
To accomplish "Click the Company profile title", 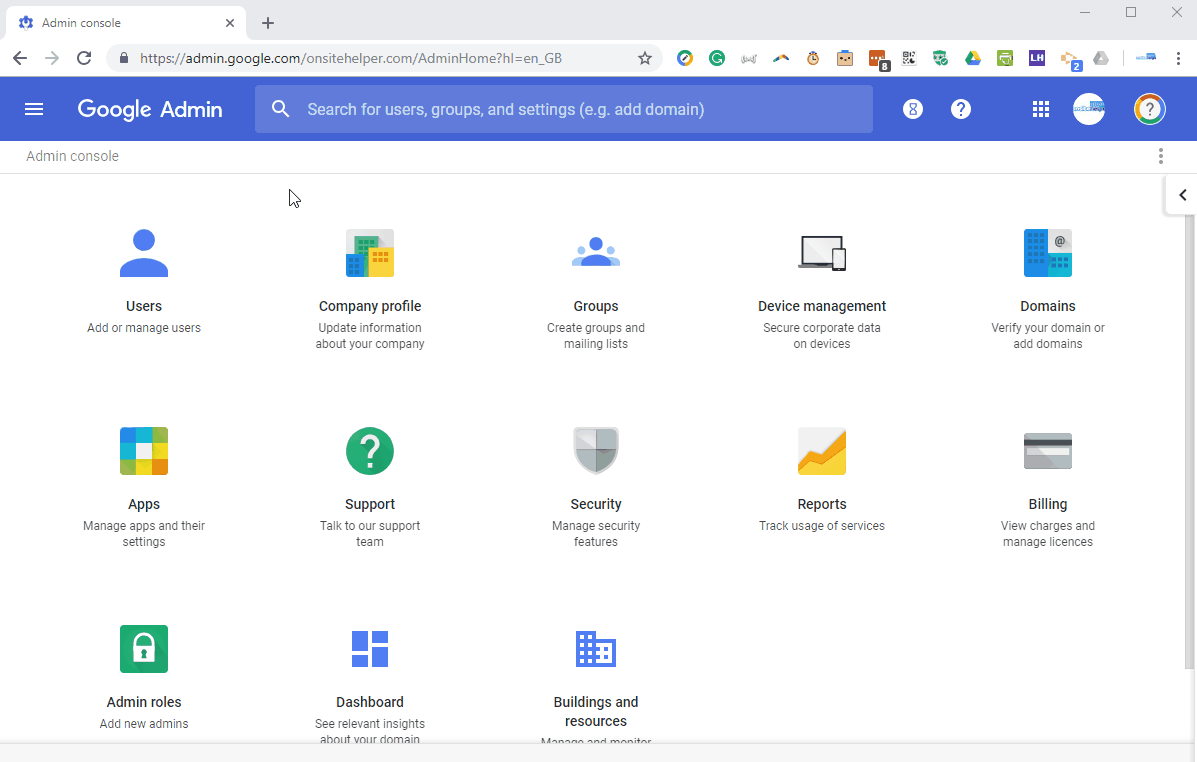I will pos(369,306).
